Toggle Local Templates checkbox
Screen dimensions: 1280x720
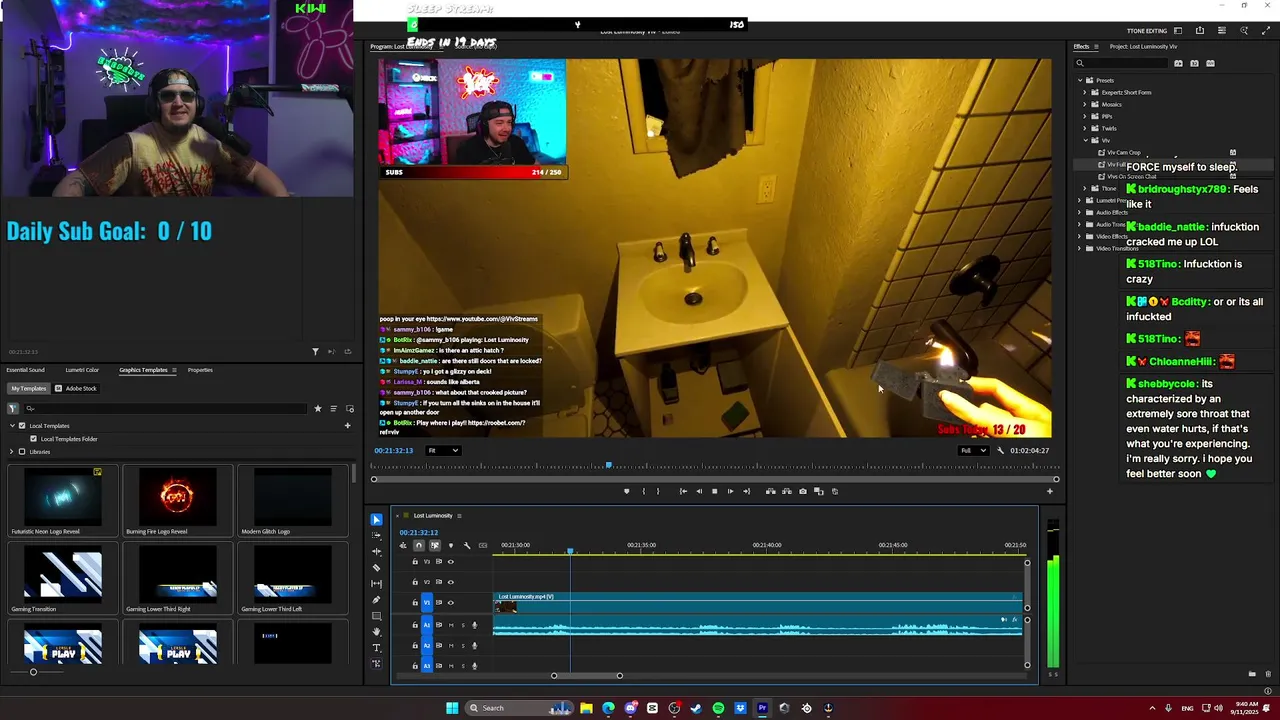pyautogui.click(x=22, y=426)
